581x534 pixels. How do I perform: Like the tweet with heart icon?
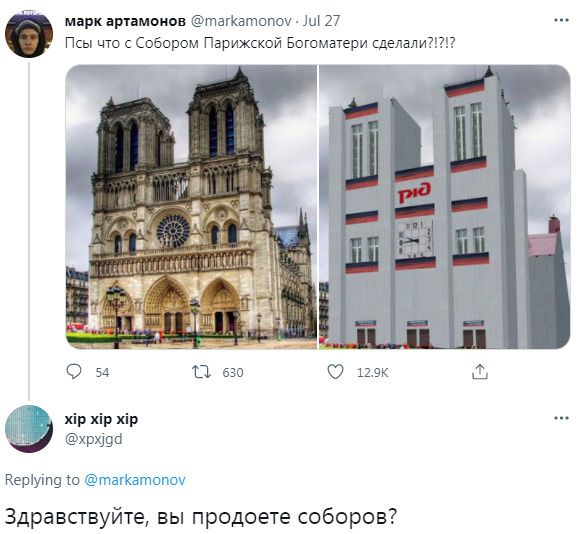click(x=336, y=372)
